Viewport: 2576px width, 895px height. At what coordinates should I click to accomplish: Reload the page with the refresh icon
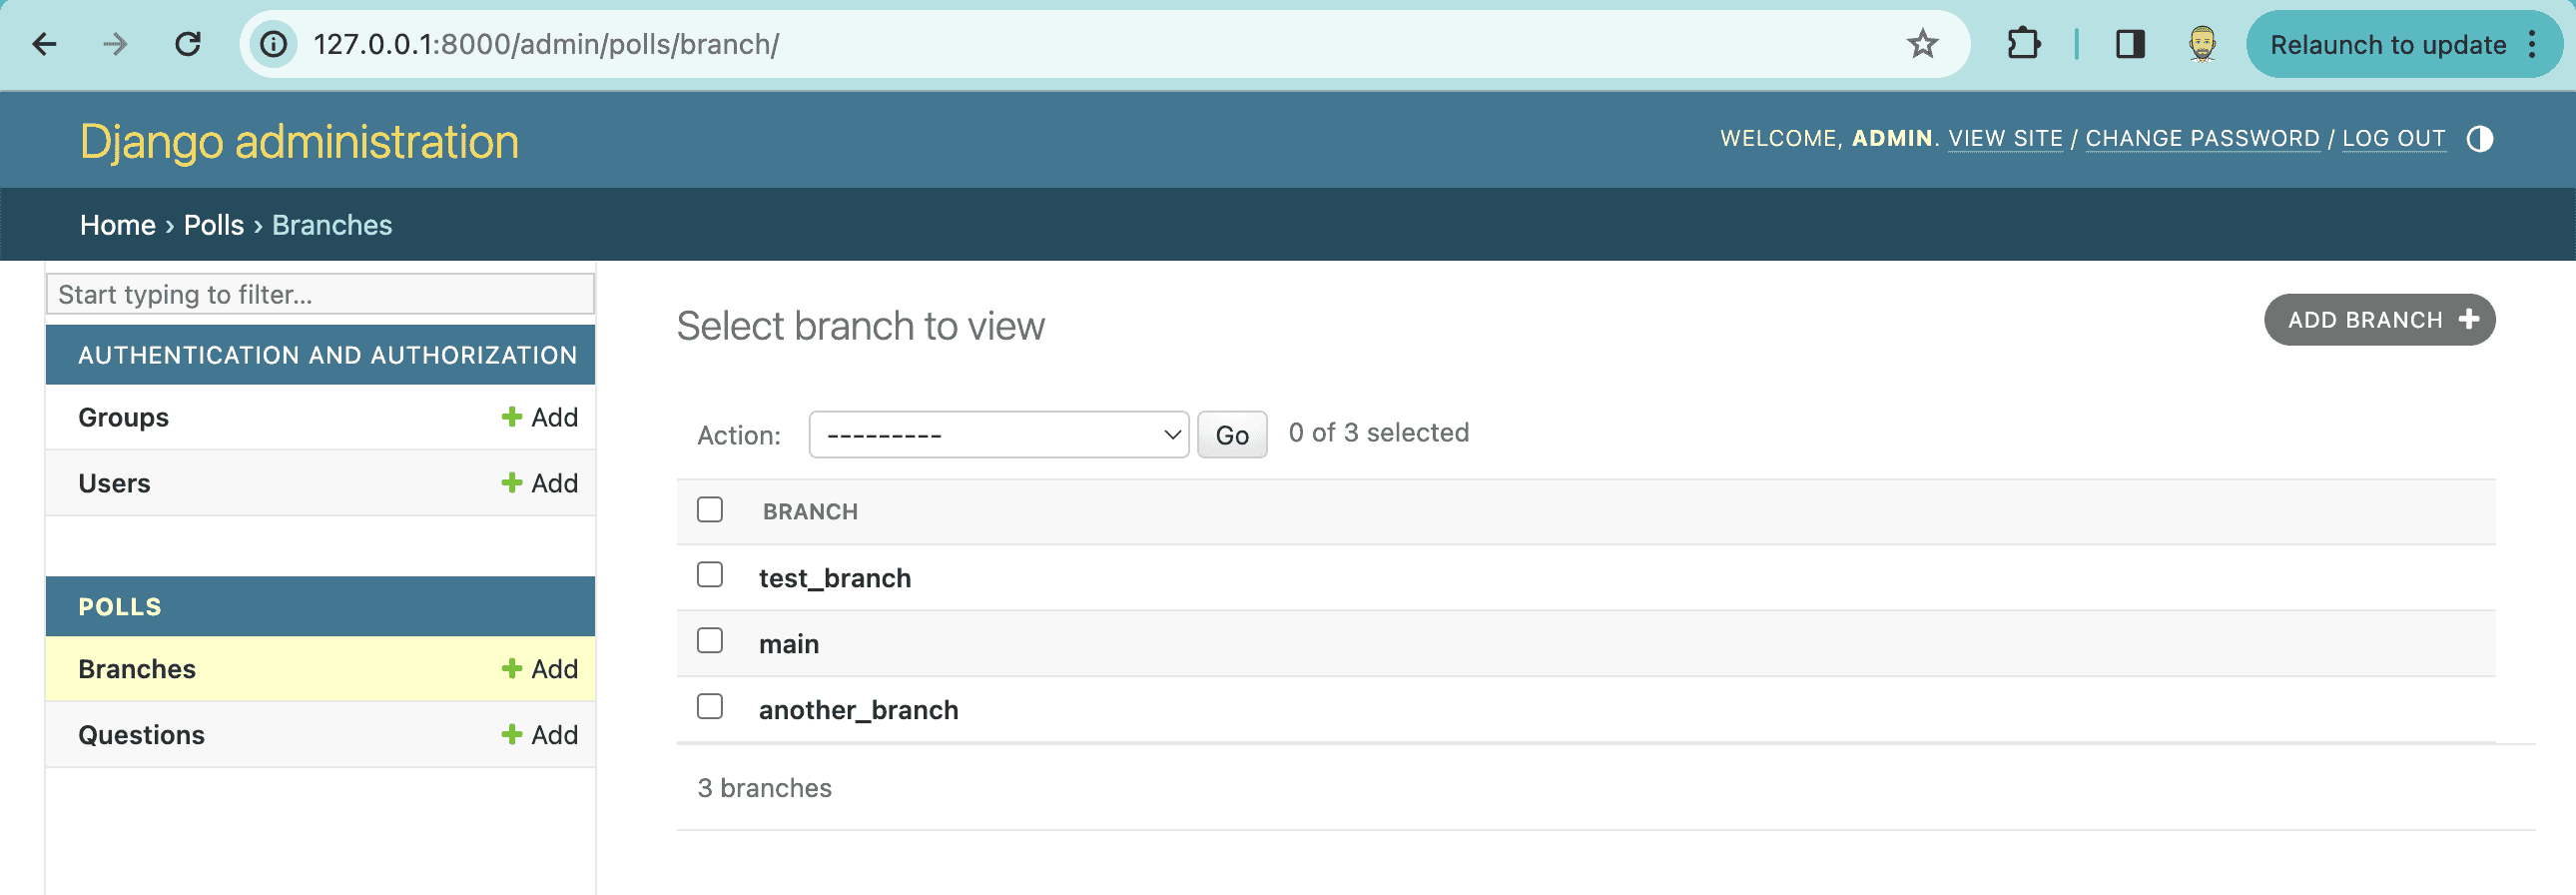click(x=188, y=44)
